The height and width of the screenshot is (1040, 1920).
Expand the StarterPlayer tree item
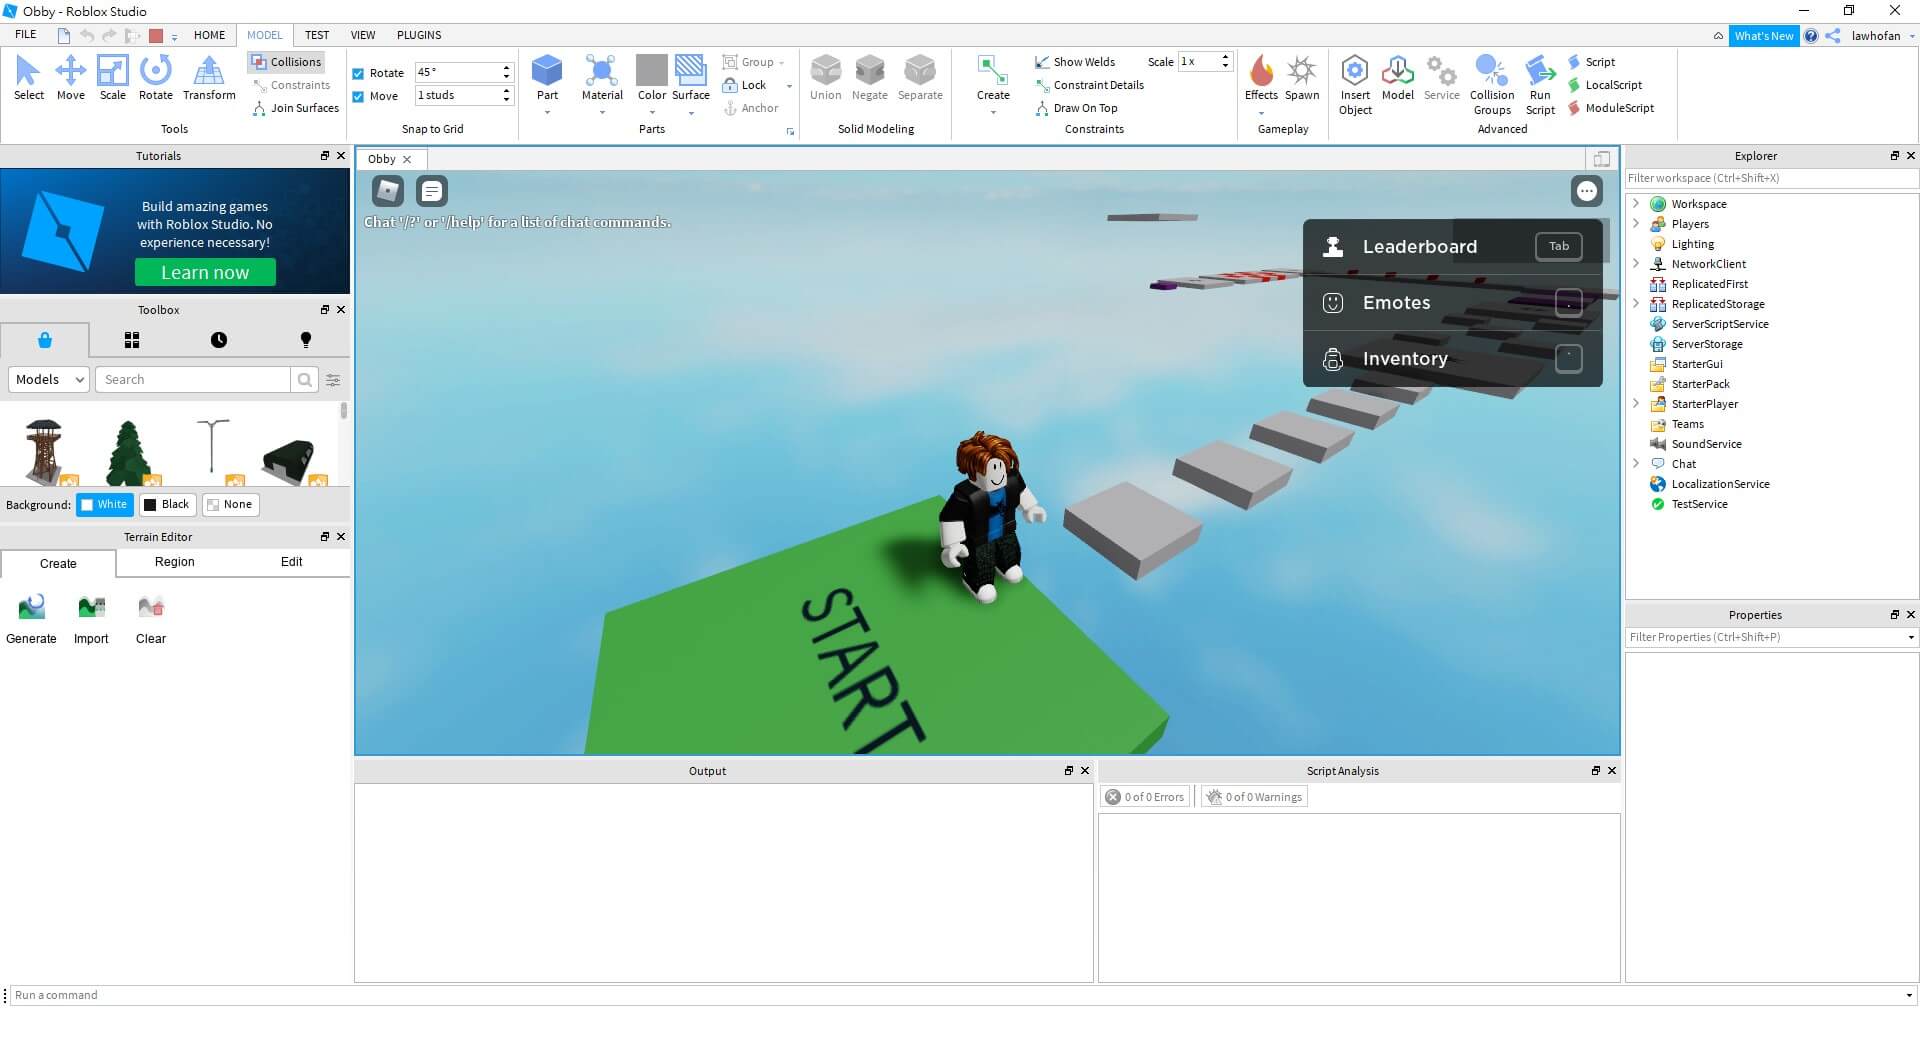[1637, 403]
